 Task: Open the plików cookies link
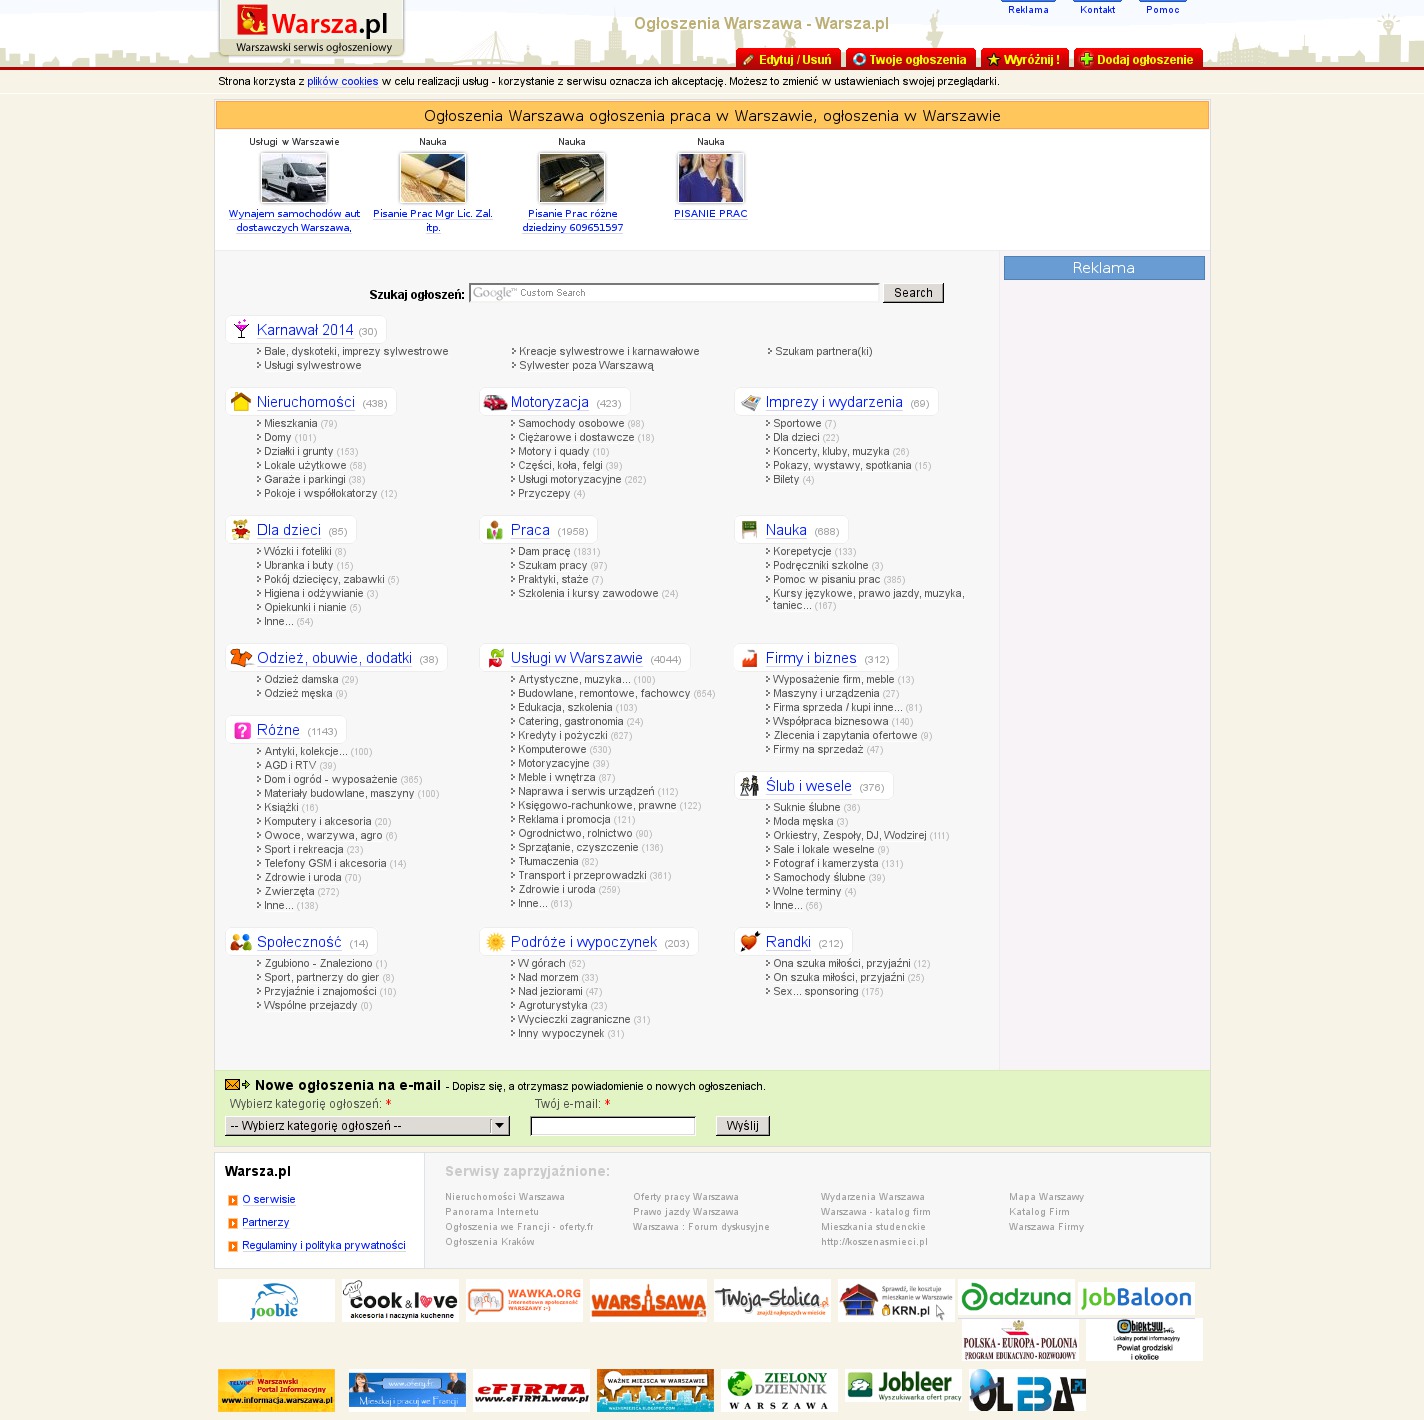click(342, 82)
